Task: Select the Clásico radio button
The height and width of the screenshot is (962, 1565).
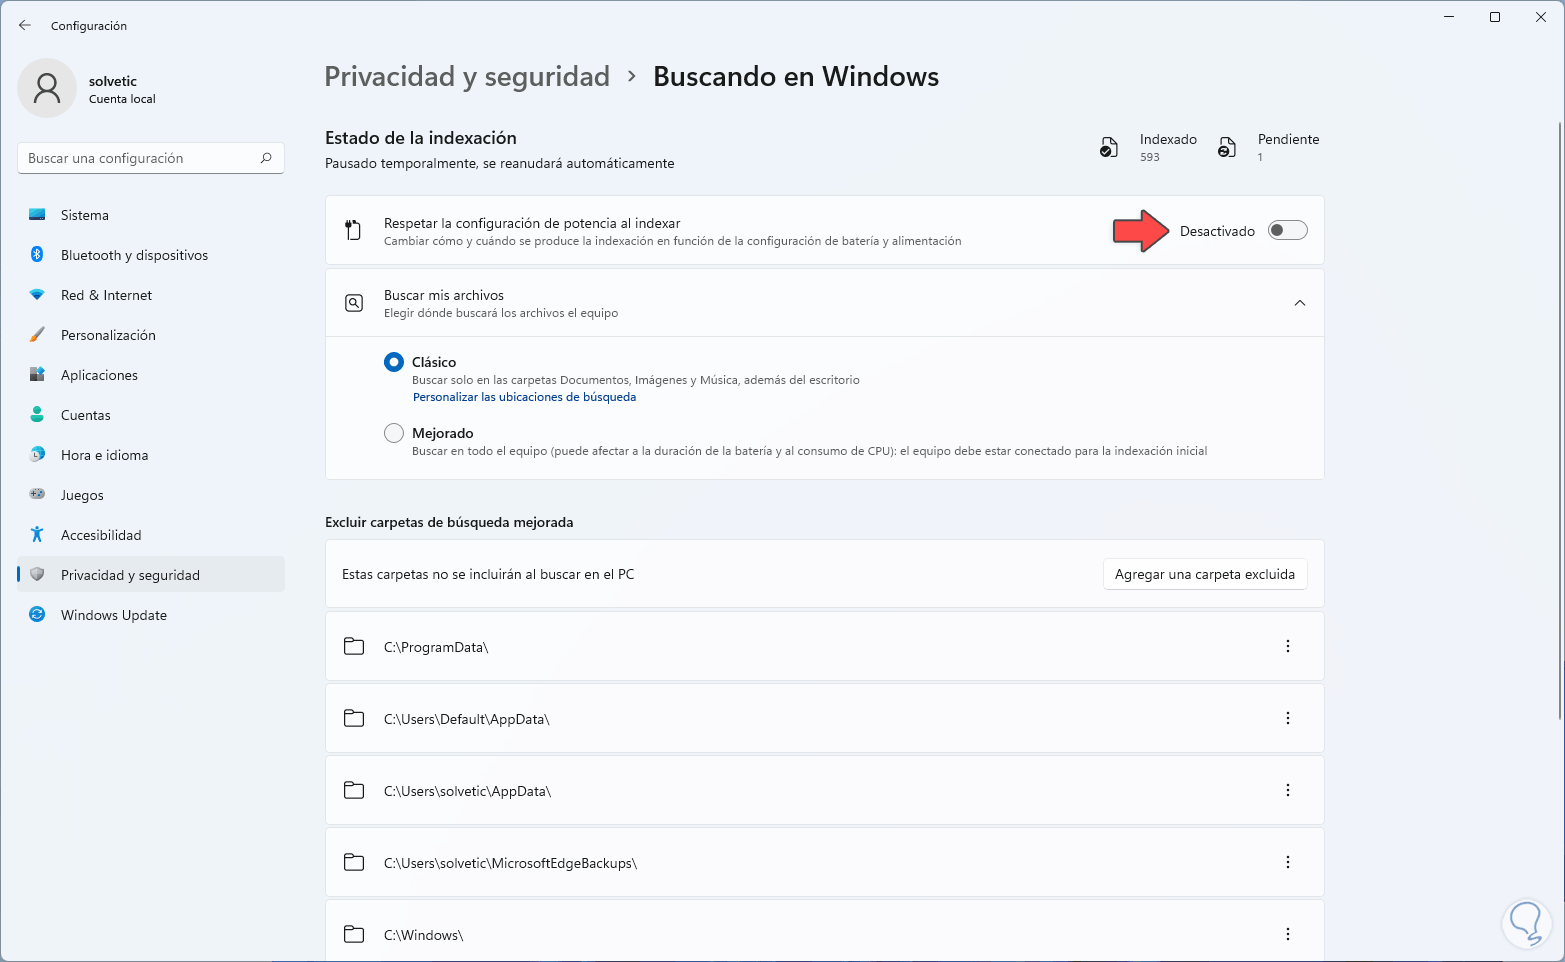Action: pyautogui.click(x=394, y=362)
